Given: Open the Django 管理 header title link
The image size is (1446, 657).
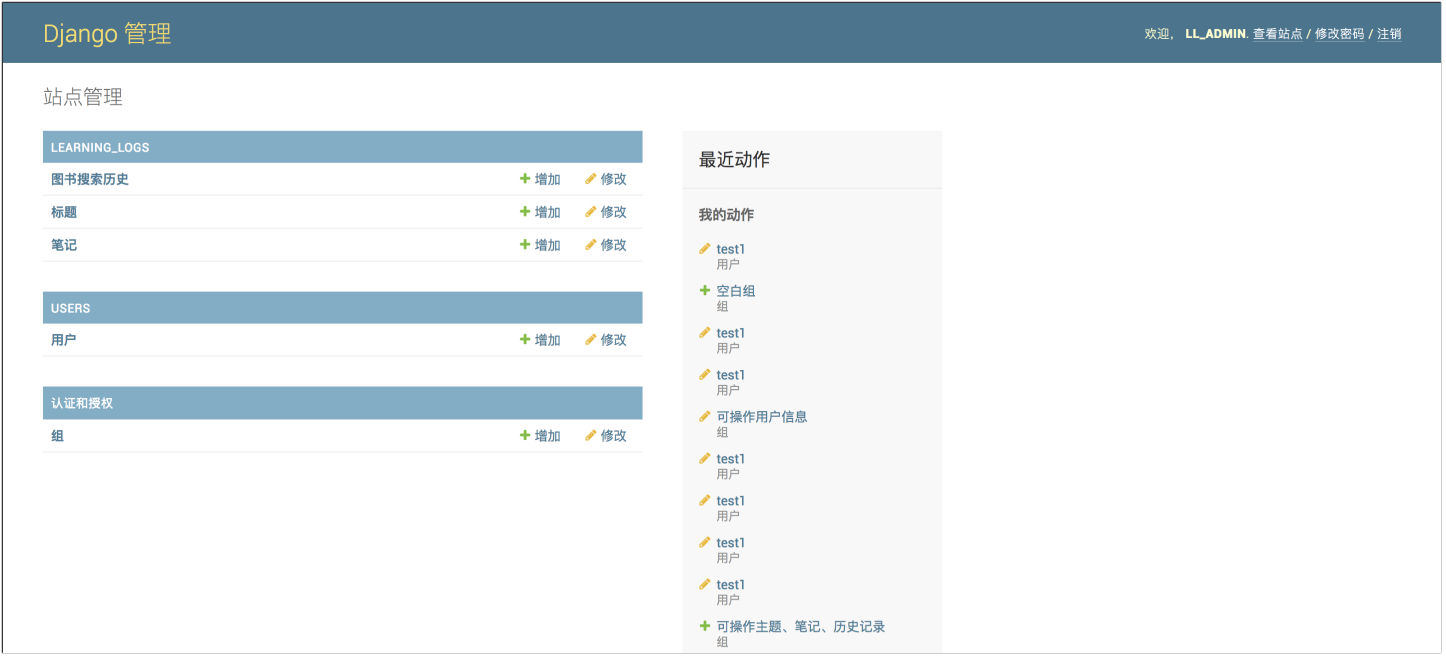Looking at the screenshot, I should [107, 33].
